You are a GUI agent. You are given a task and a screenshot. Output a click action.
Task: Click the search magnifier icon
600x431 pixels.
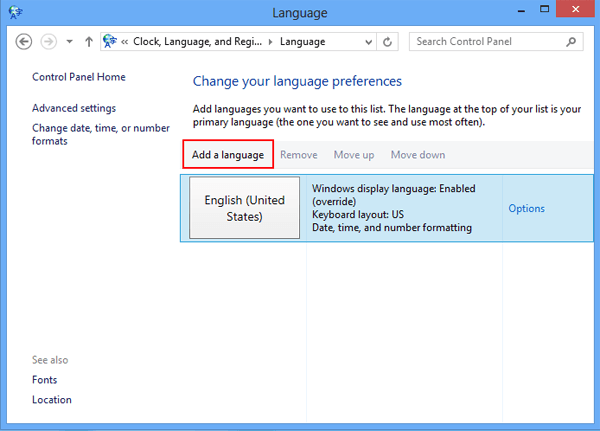(571, 41)
